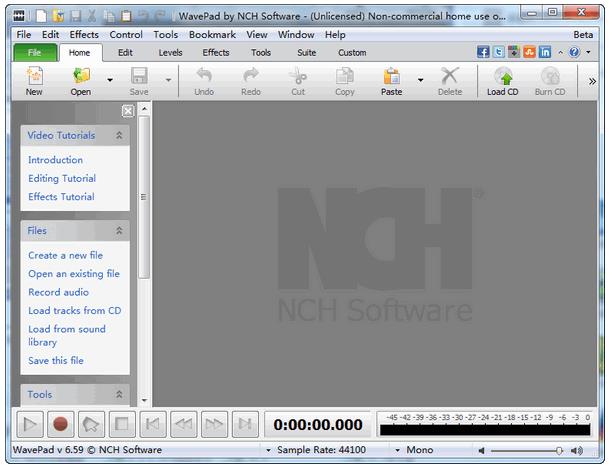Viewport: 609px width, 469px height.
Task: Open the Control menu
Action: coord(126,35)
